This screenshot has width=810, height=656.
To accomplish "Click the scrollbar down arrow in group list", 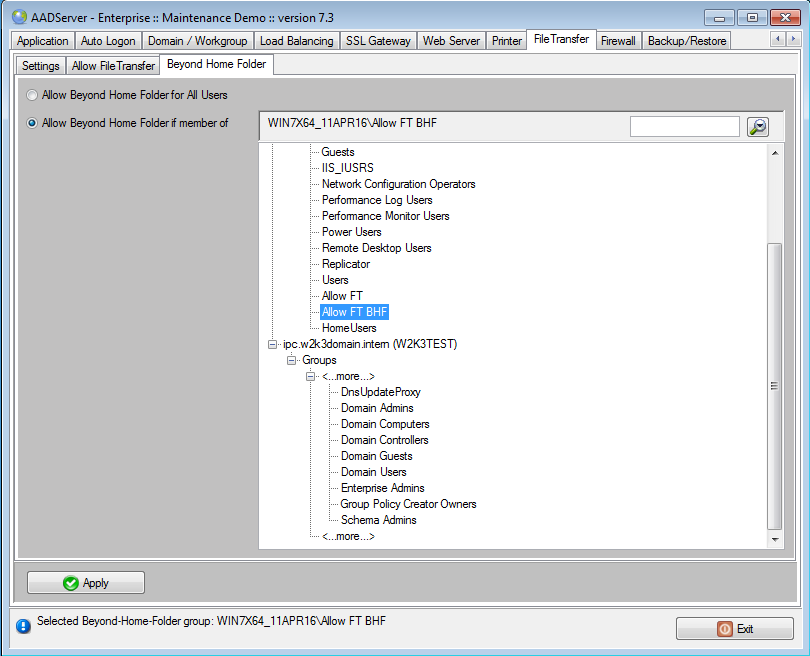I will (775, 539).
